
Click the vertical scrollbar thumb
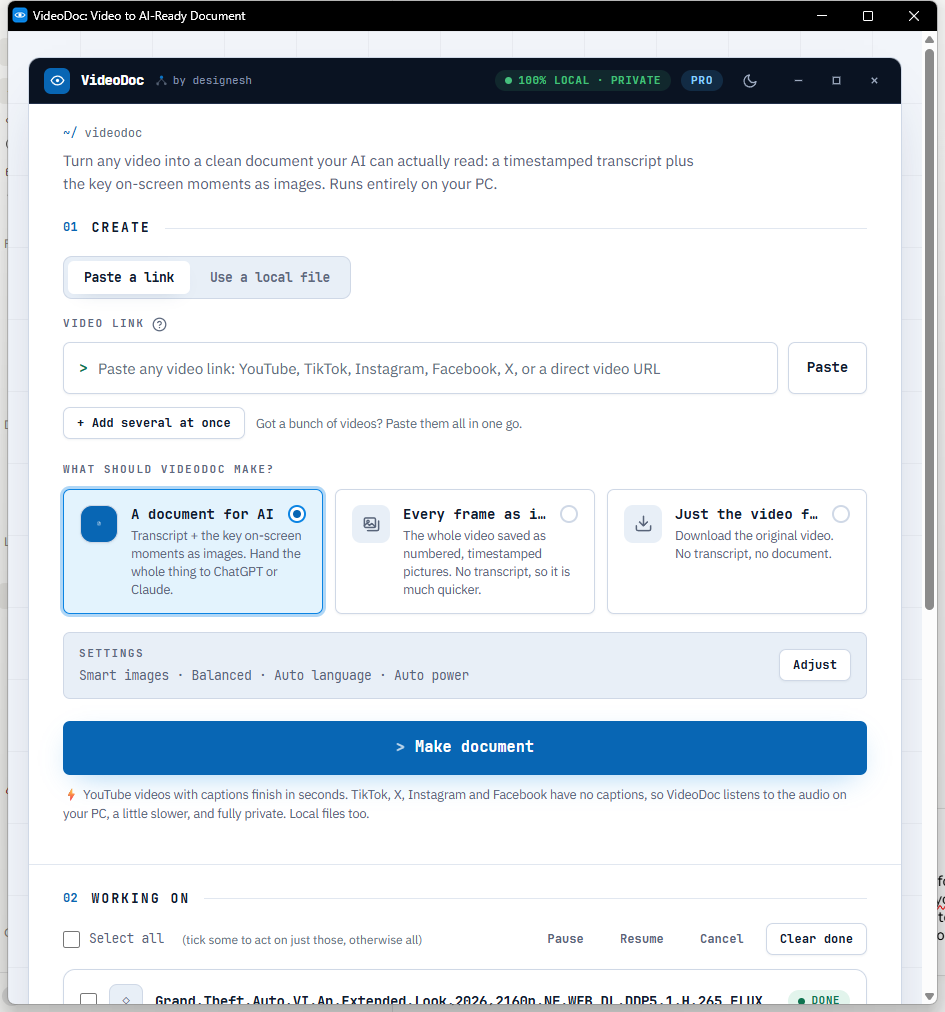[x=930, y=329]
